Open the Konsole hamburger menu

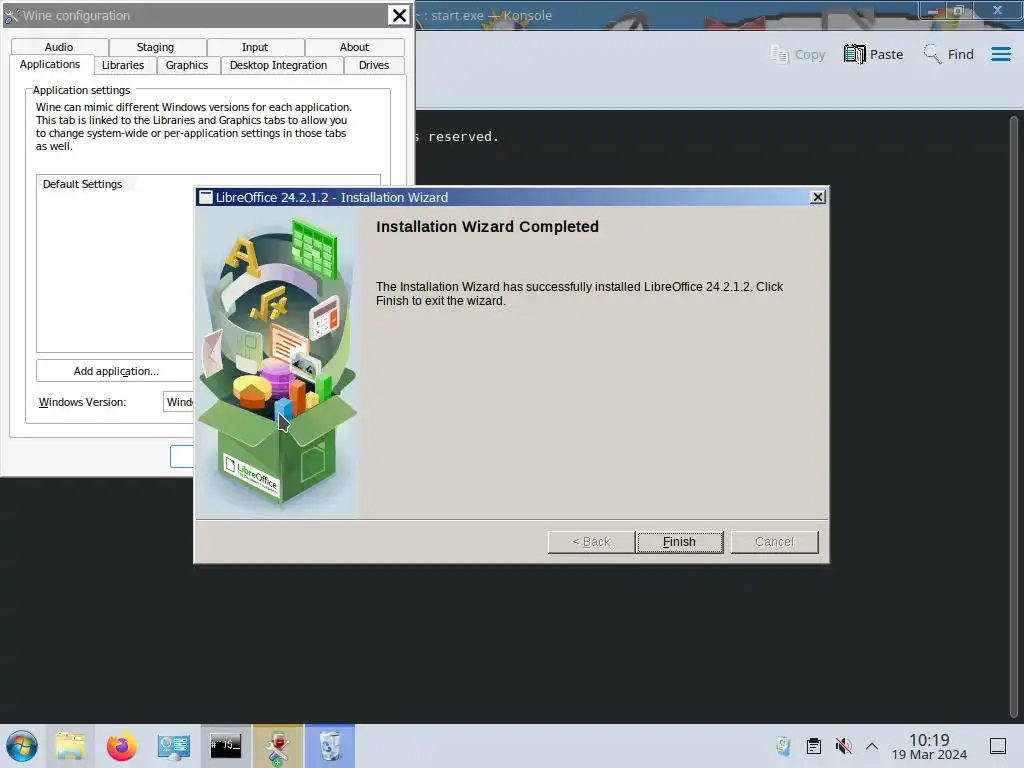tap(1000, 54)
